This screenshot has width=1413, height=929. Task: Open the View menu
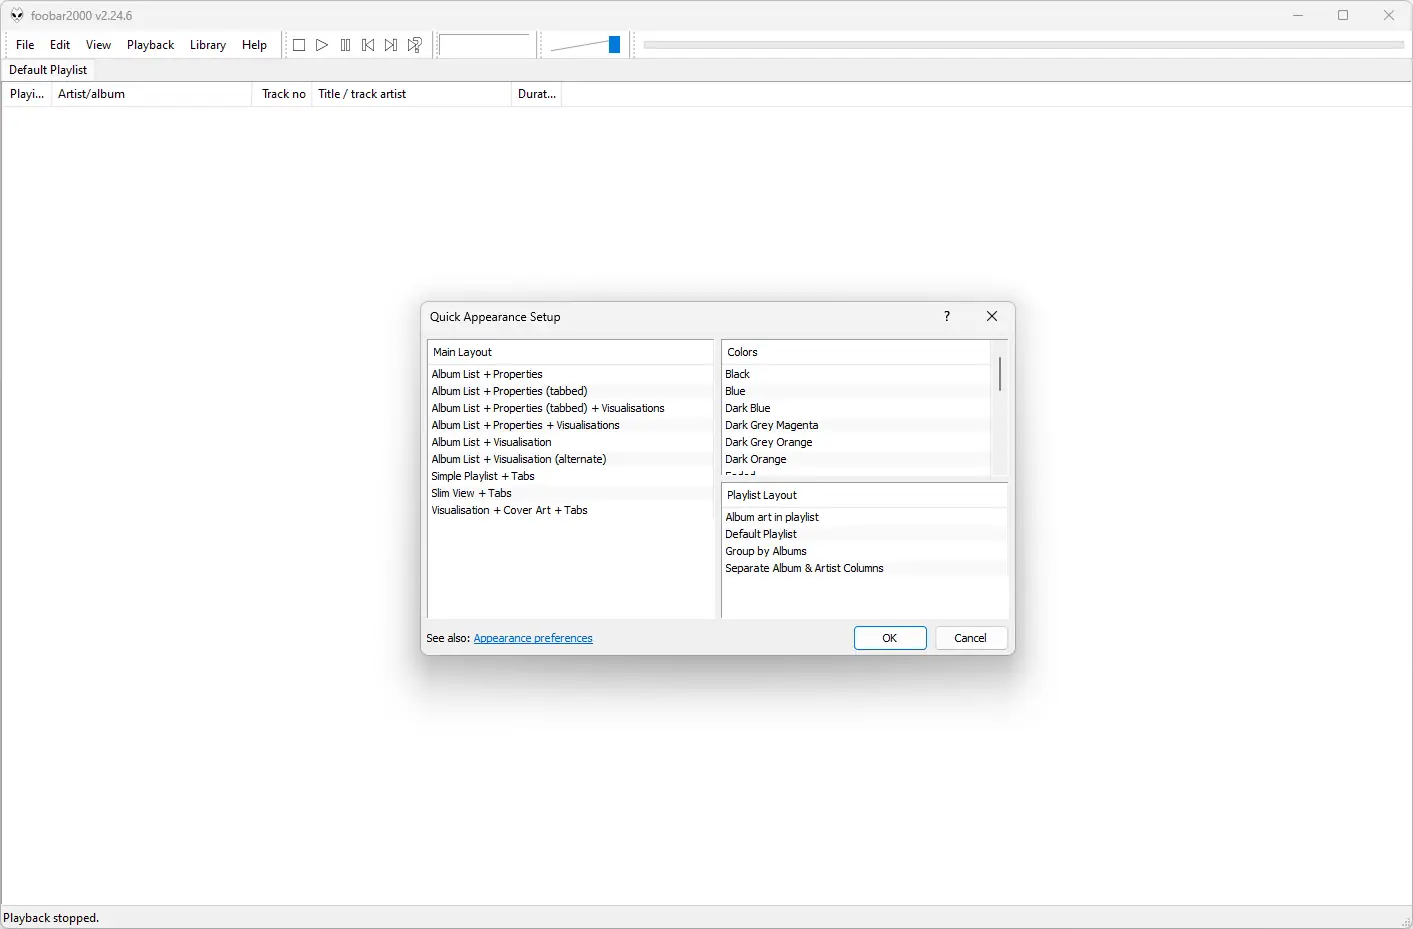tap(98, 45)
